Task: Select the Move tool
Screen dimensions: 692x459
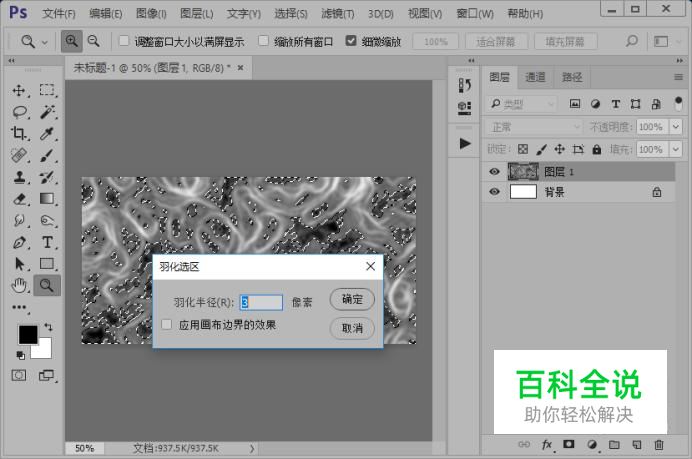Action: click(19, 90)
